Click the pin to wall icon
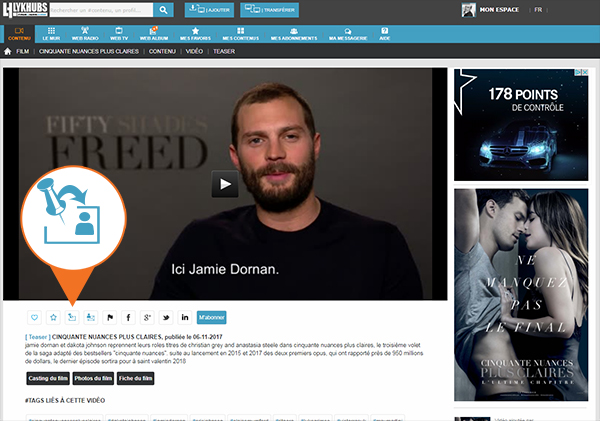This screenshot has height=421, width=600. point(72,317)
